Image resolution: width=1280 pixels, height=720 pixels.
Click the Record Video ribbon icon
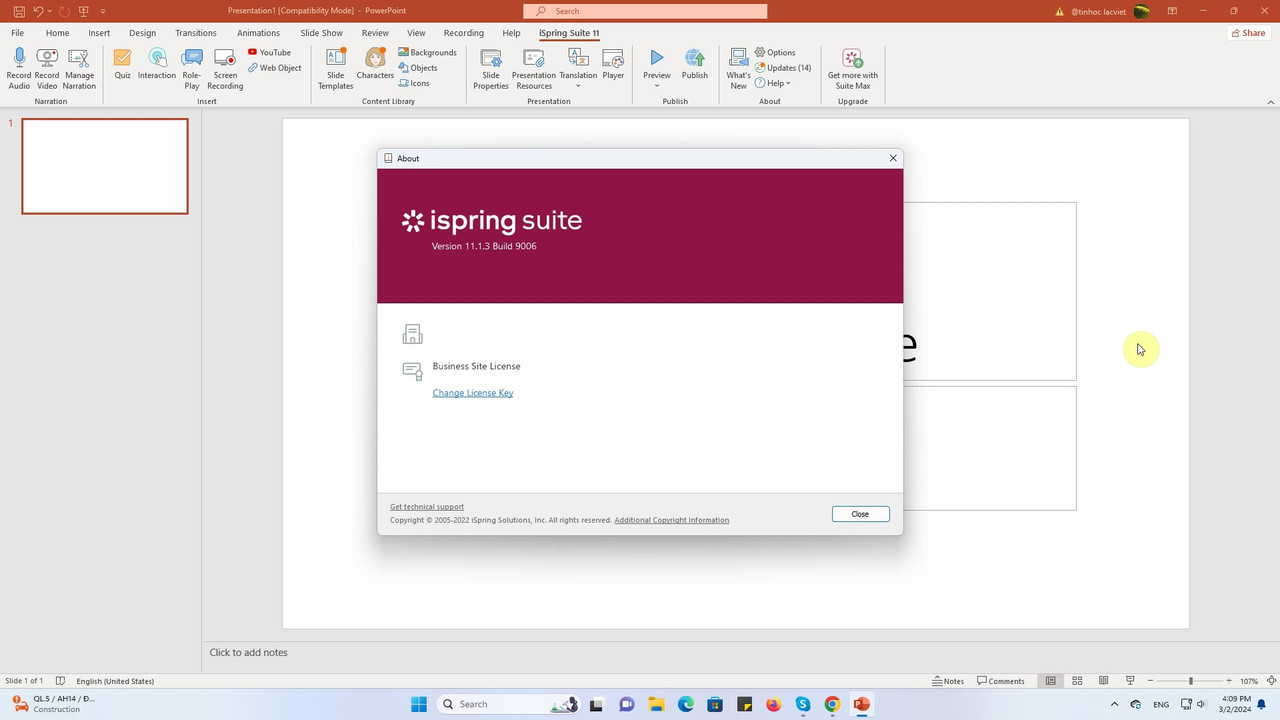click(47, 68)
